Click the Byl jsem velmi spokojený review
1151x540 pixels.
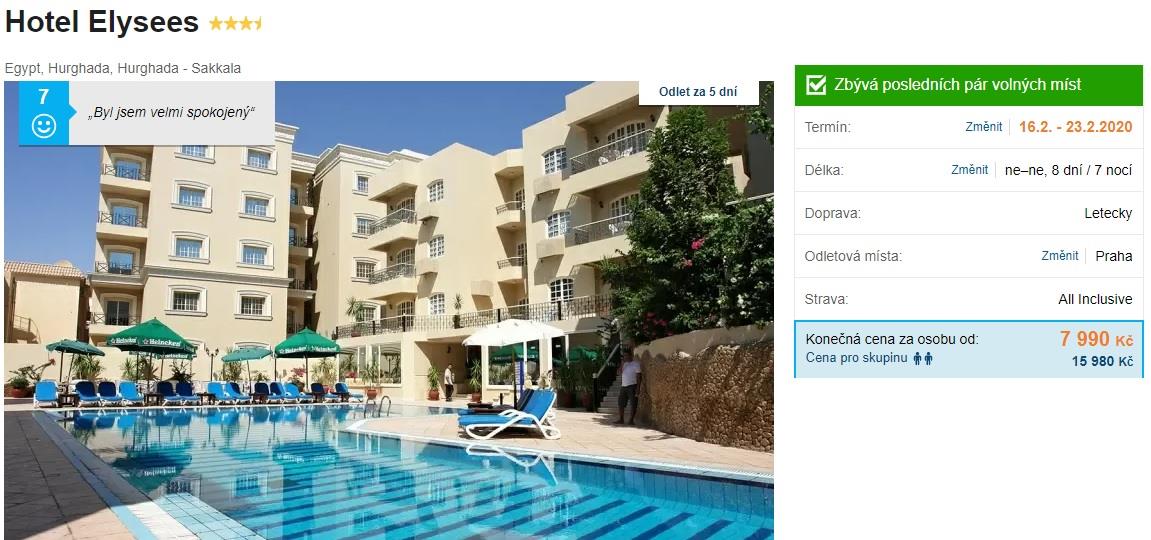(x=171, y=113)
